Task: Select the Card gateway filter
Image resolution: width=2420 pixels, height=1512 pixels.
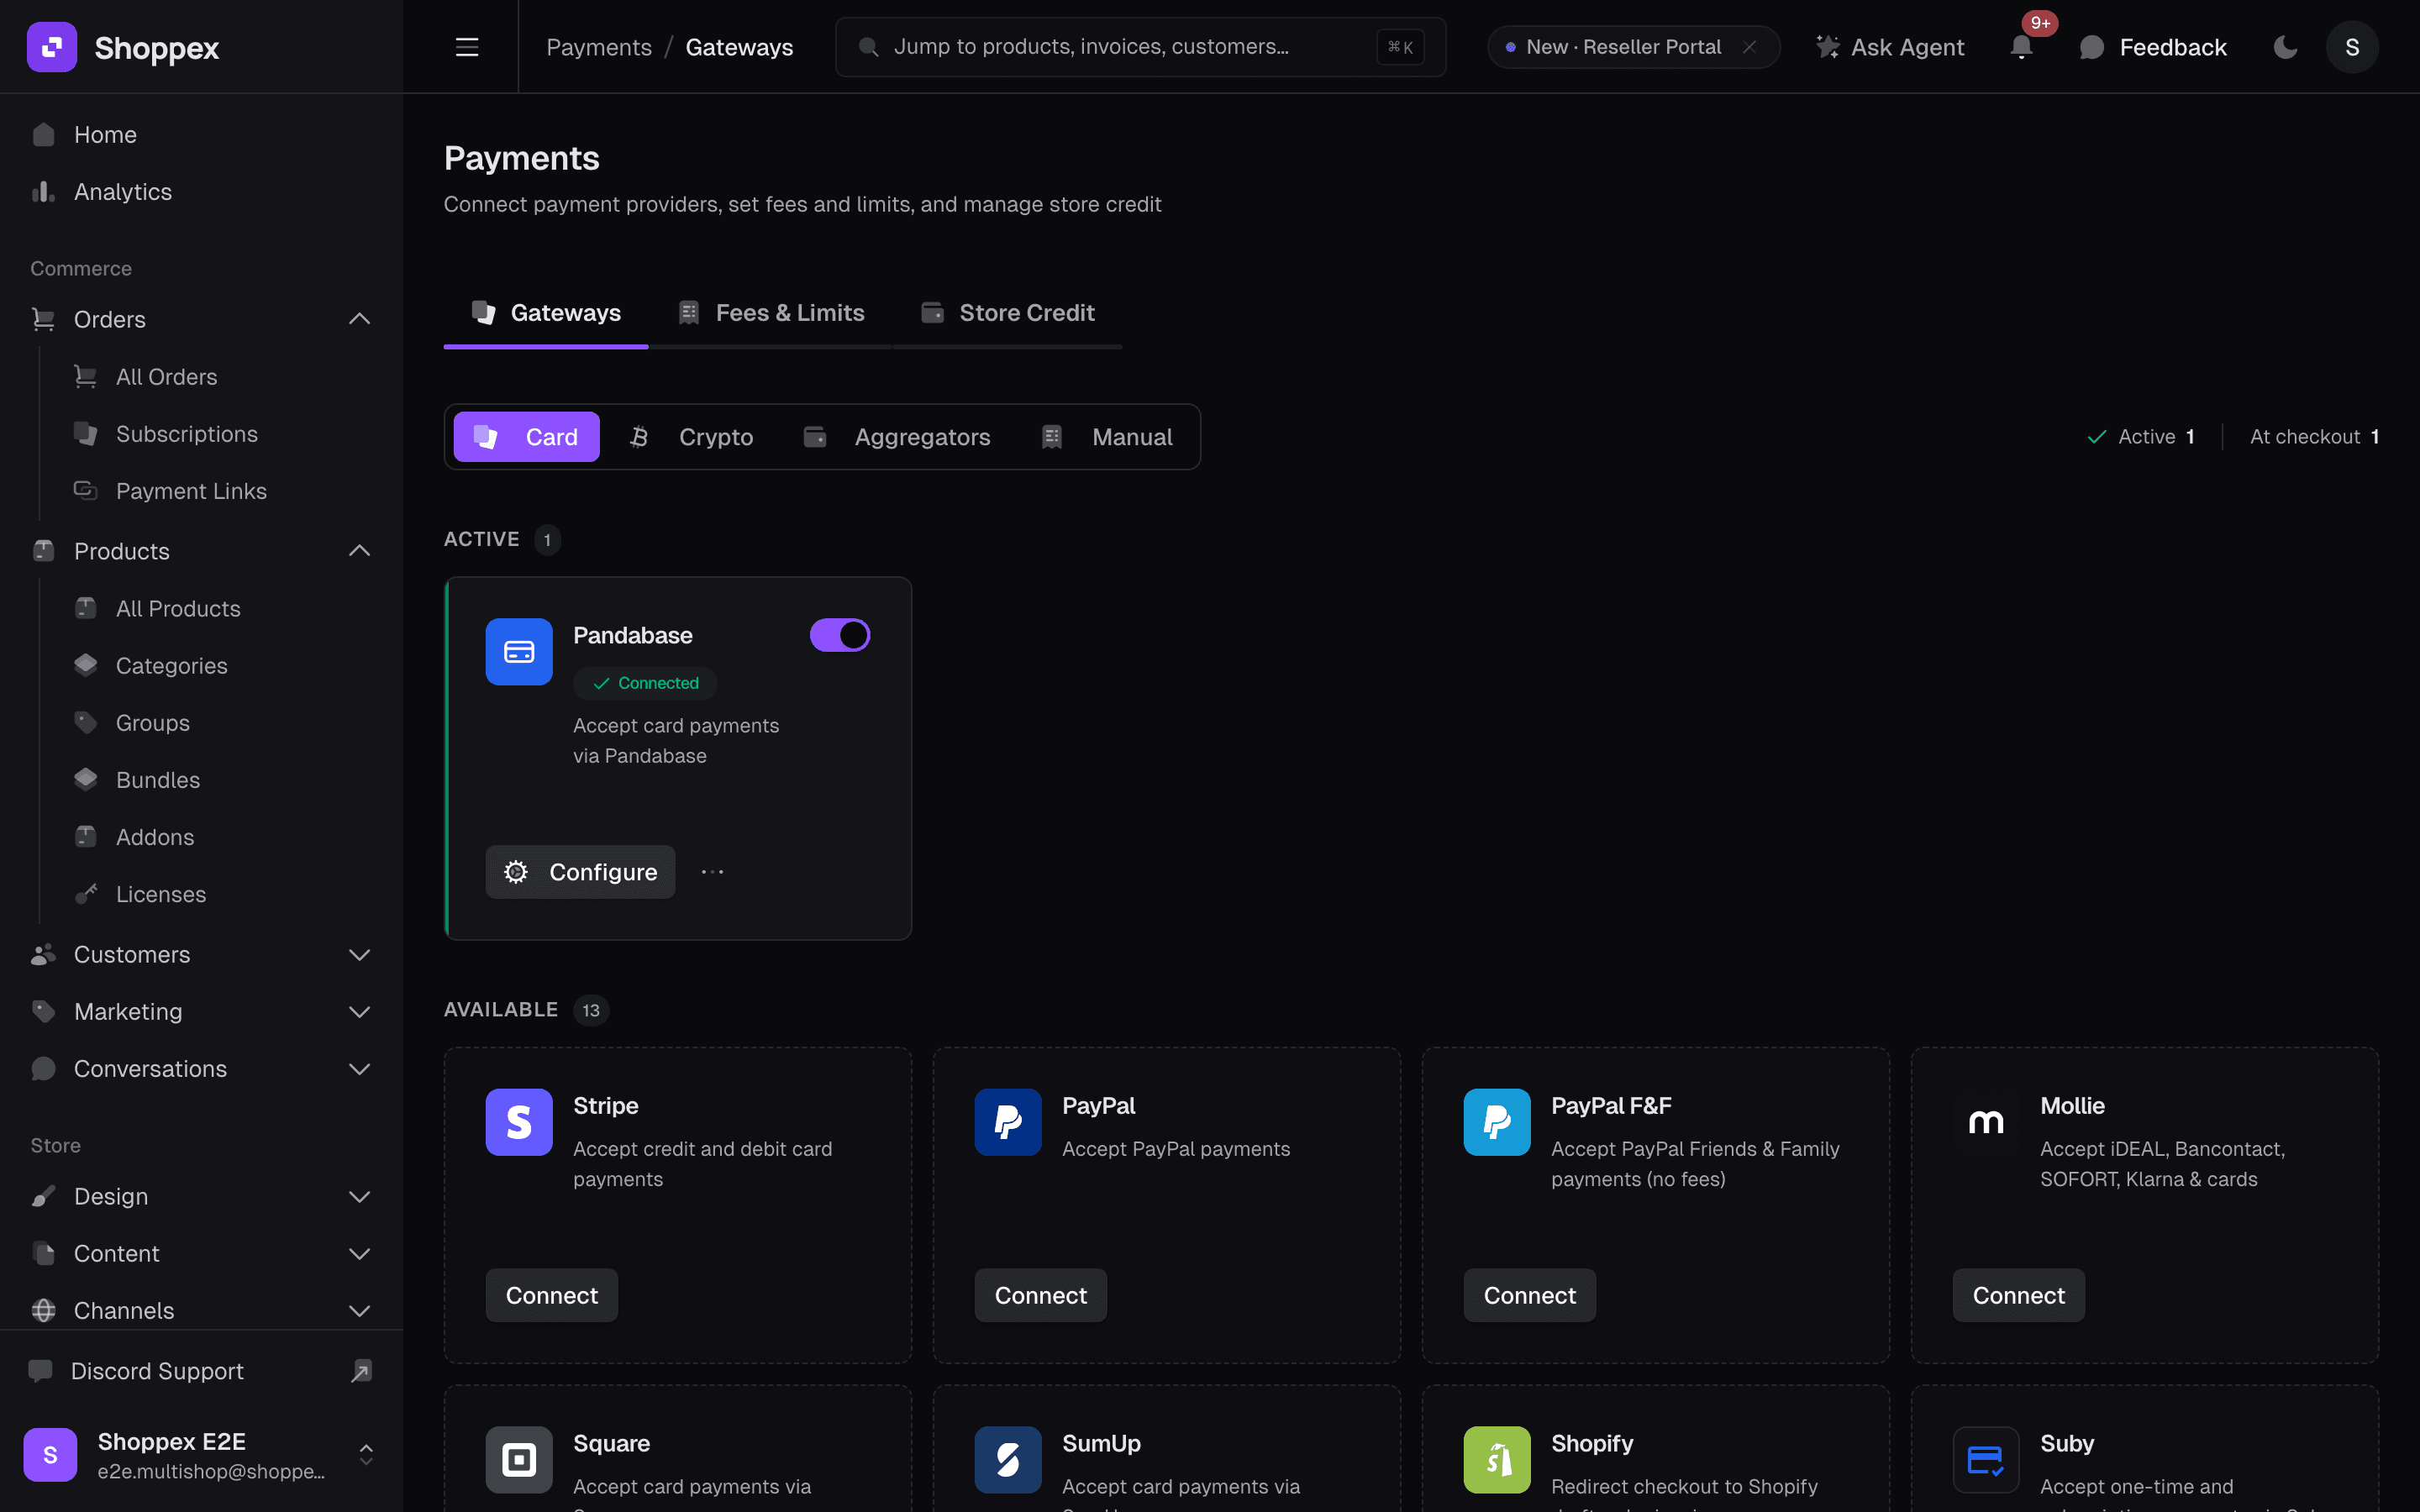Action: 527,437
